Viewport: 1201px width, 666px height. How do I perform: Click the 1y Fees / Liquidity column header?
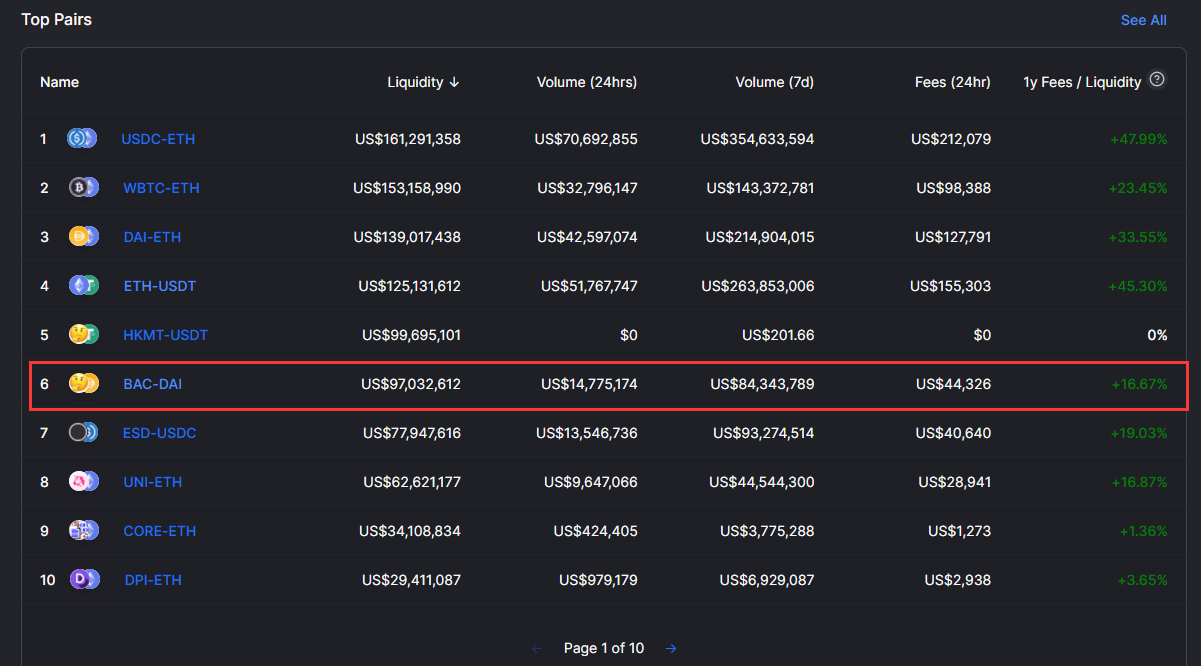click(x=1081, y=82)
